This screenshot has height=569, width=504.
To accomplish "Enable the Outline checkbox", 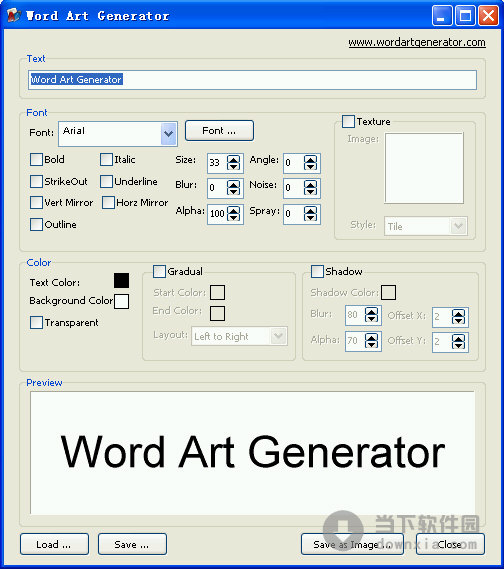I will coord(36,224).
